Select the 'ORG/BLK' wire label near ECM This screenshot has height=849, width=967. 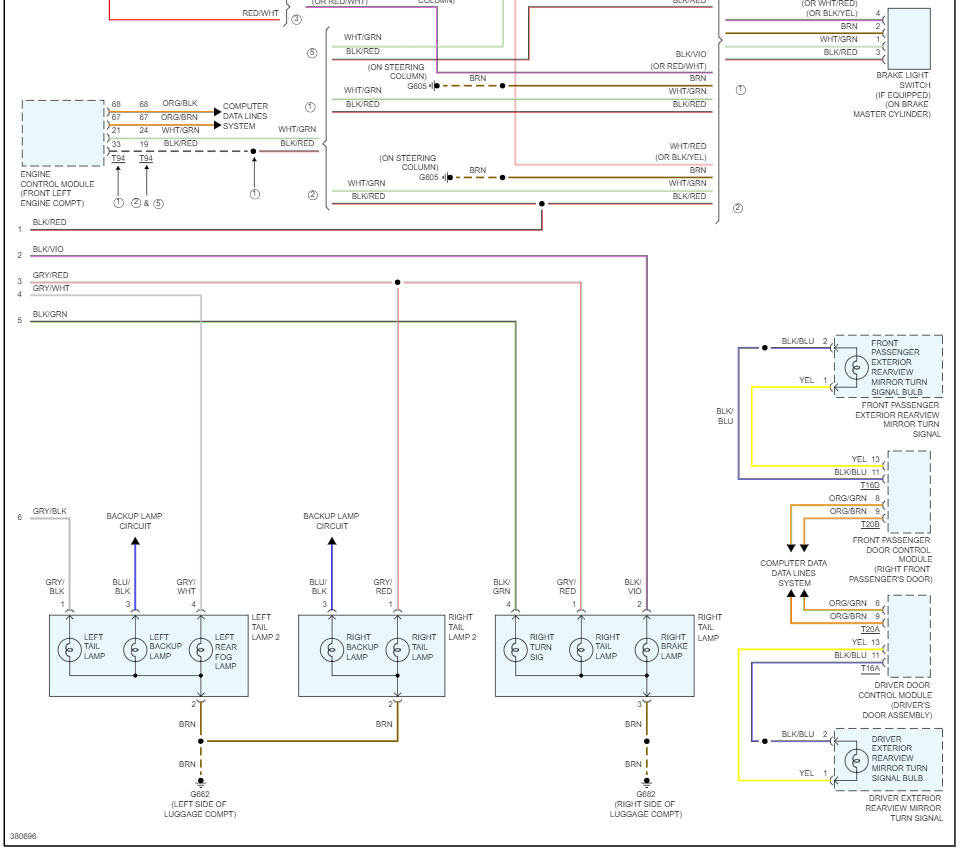[x=180, y=103]
